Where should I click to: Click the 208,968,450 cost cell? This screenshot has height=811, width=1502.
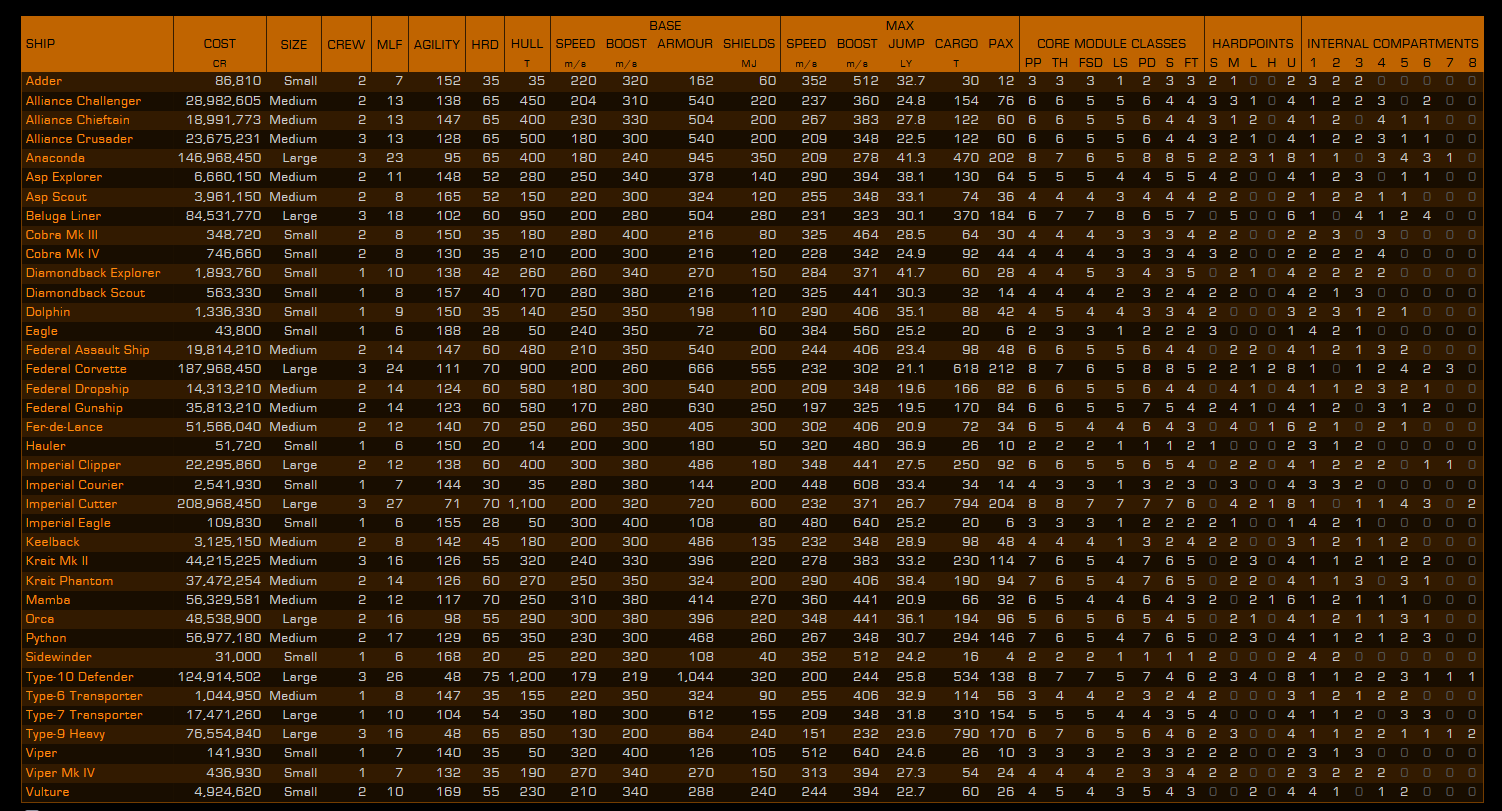(x=219, y=504)
